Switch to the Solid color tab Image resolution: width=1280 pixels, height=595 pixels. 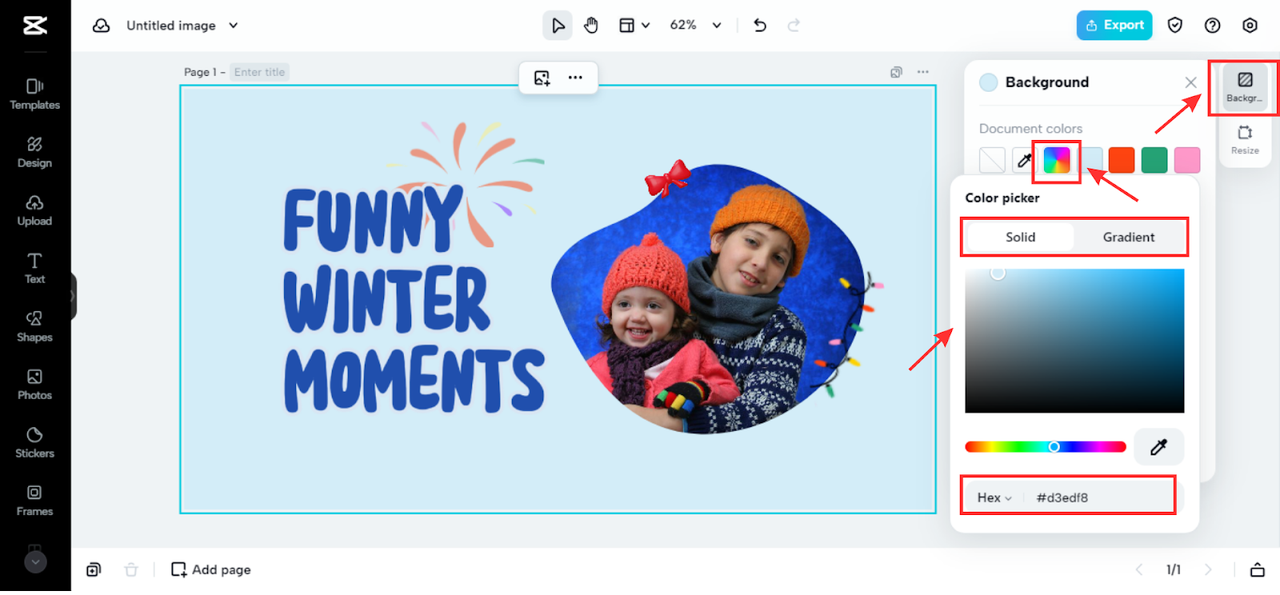click(x=1021, y=237)
